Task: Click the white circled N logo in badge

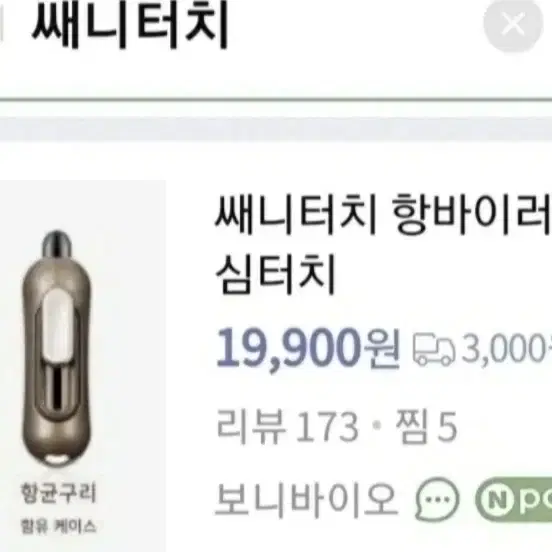Action: pos(497,500)
